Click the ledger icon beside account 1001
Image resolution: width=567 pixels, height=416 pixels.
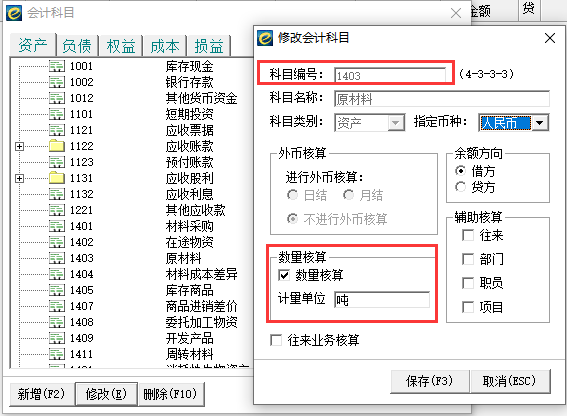pos(57,66)
